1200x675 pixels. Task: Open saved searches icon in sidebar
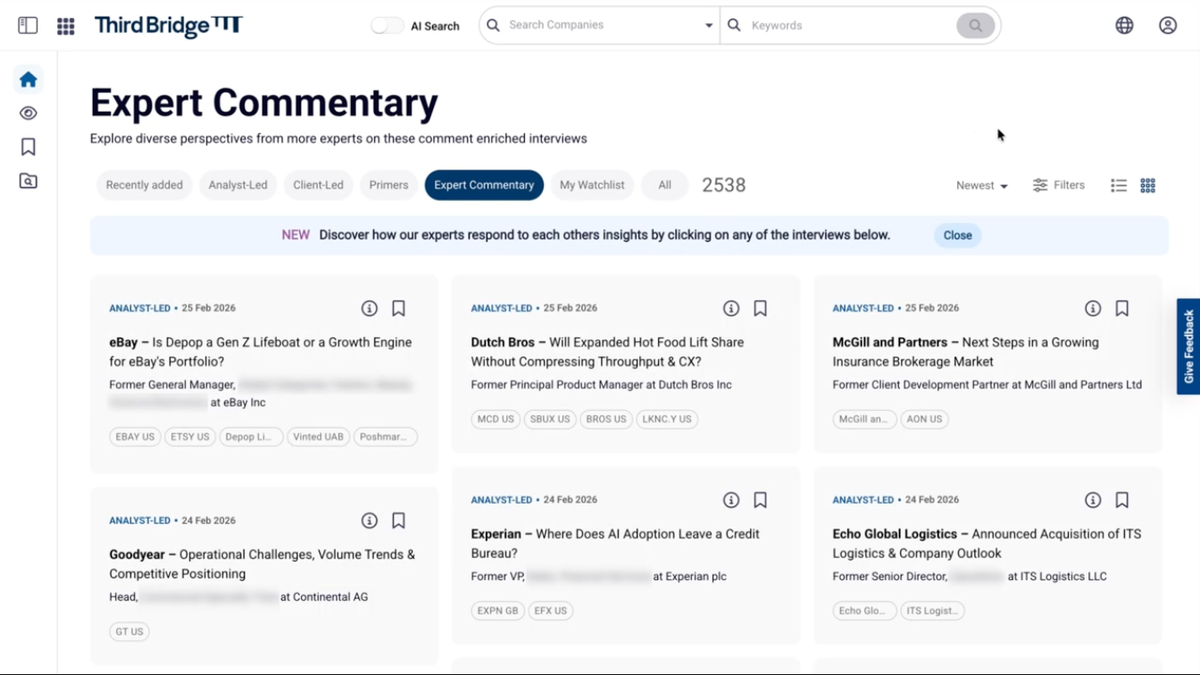27,180
